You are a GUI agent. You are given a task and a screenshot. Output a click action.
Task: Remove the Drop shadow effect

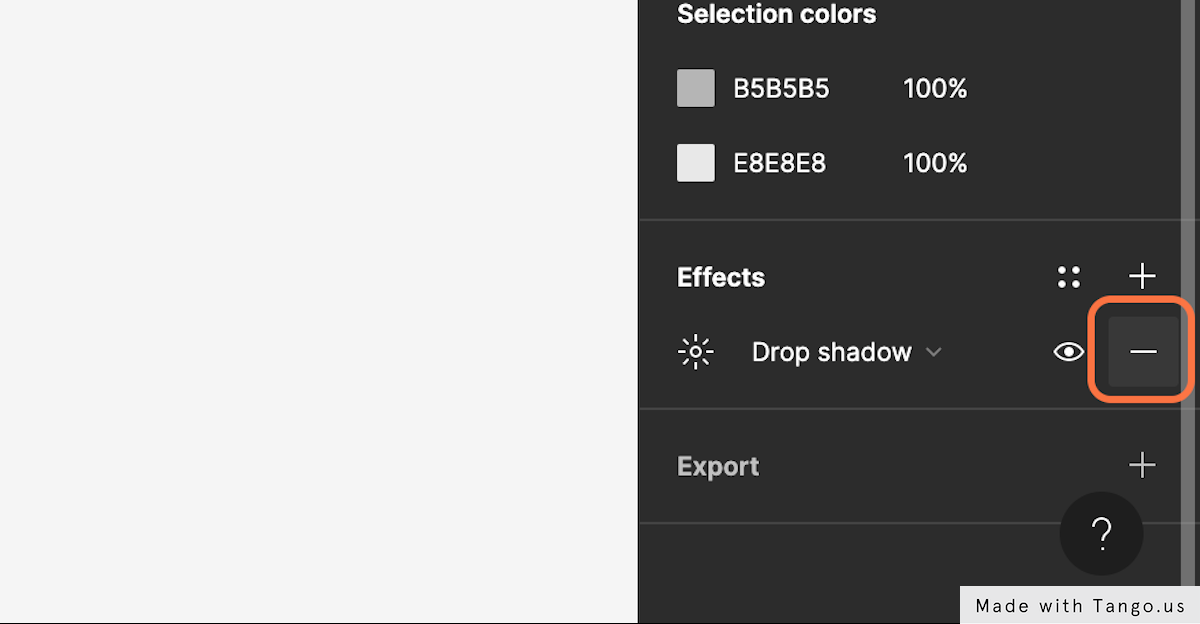click(1143, 352)
